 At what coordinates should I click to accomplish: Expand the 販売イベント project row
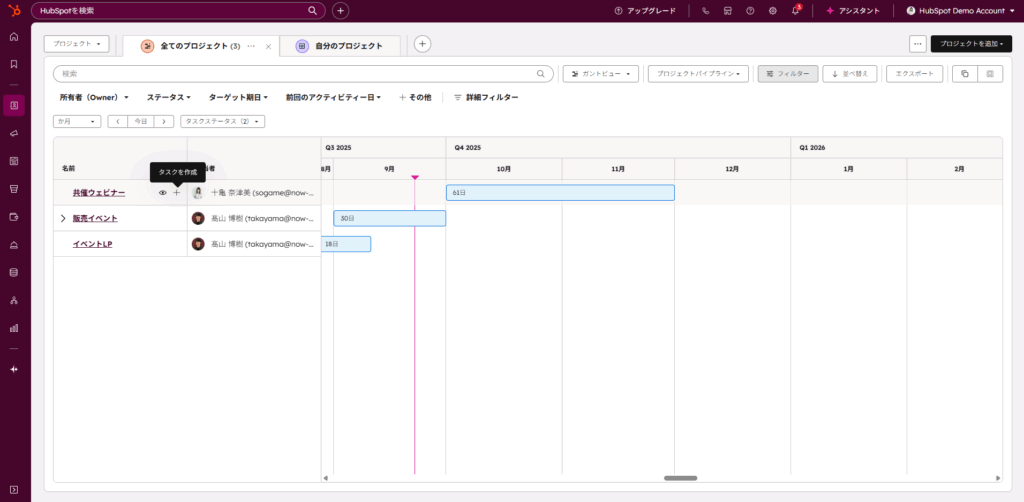click(63, 218)
